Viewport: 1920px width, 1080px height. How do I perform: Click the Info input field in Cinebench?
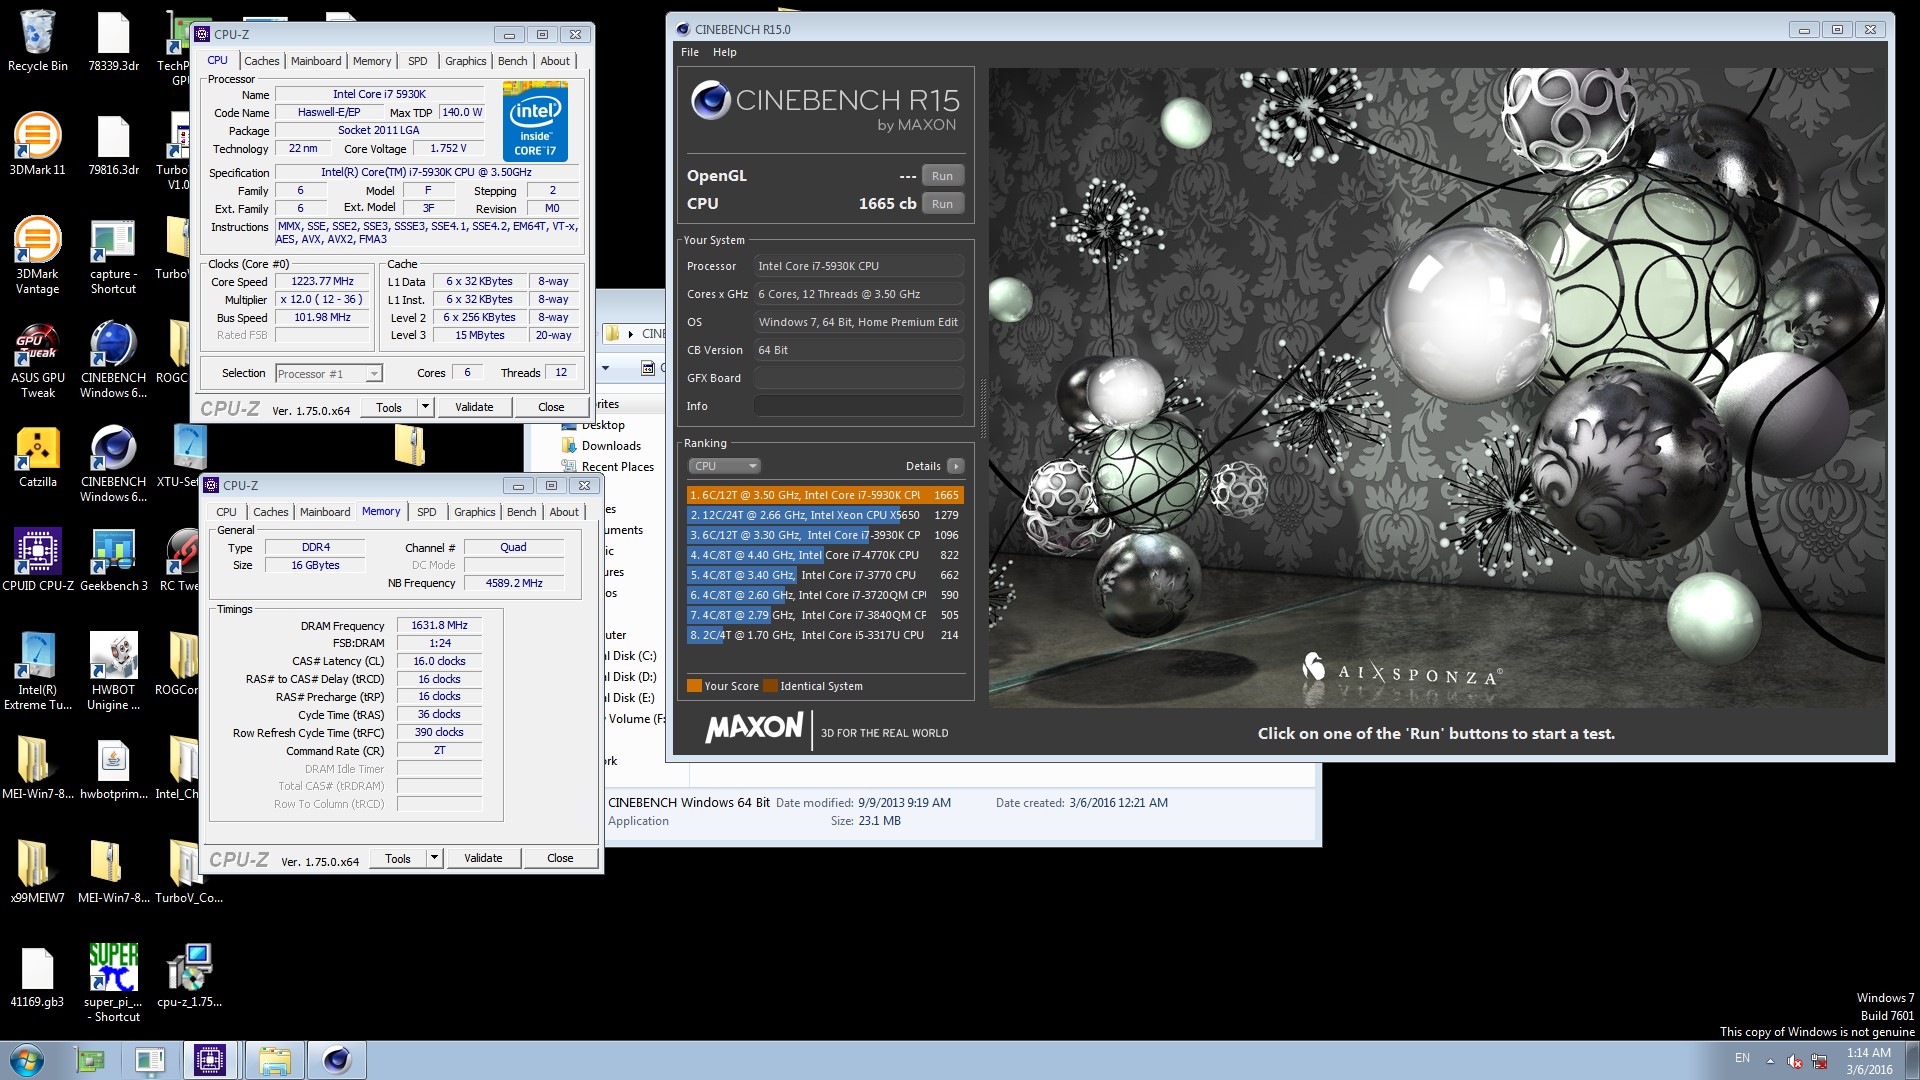(858, 406)
